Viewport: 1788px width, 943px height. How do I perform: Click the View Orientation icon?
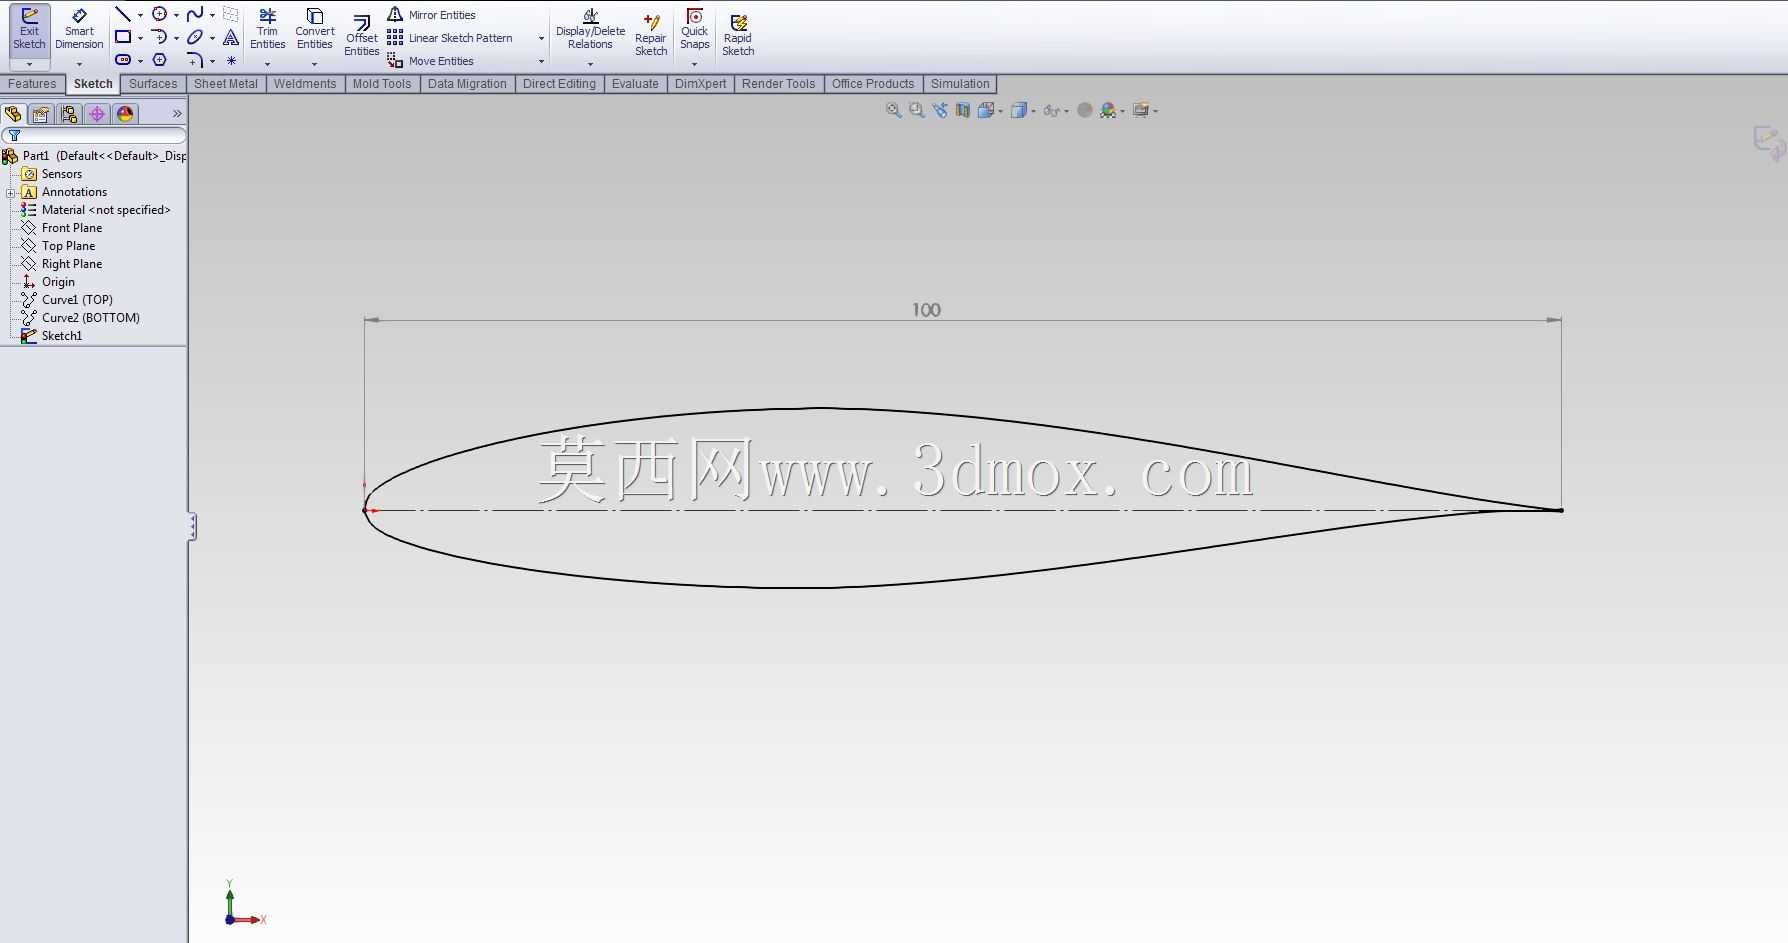point(987,110)
